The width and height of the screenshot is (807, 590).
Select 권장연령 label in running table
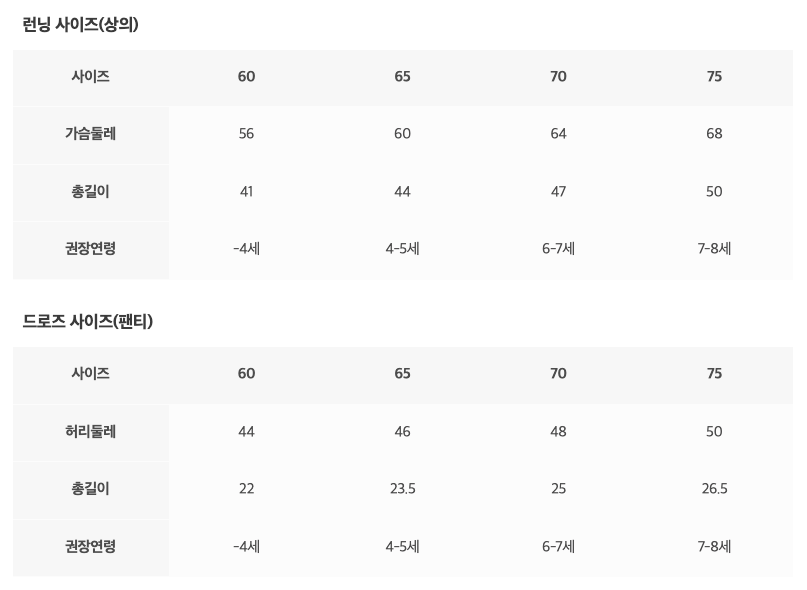(x=90, y=249)
